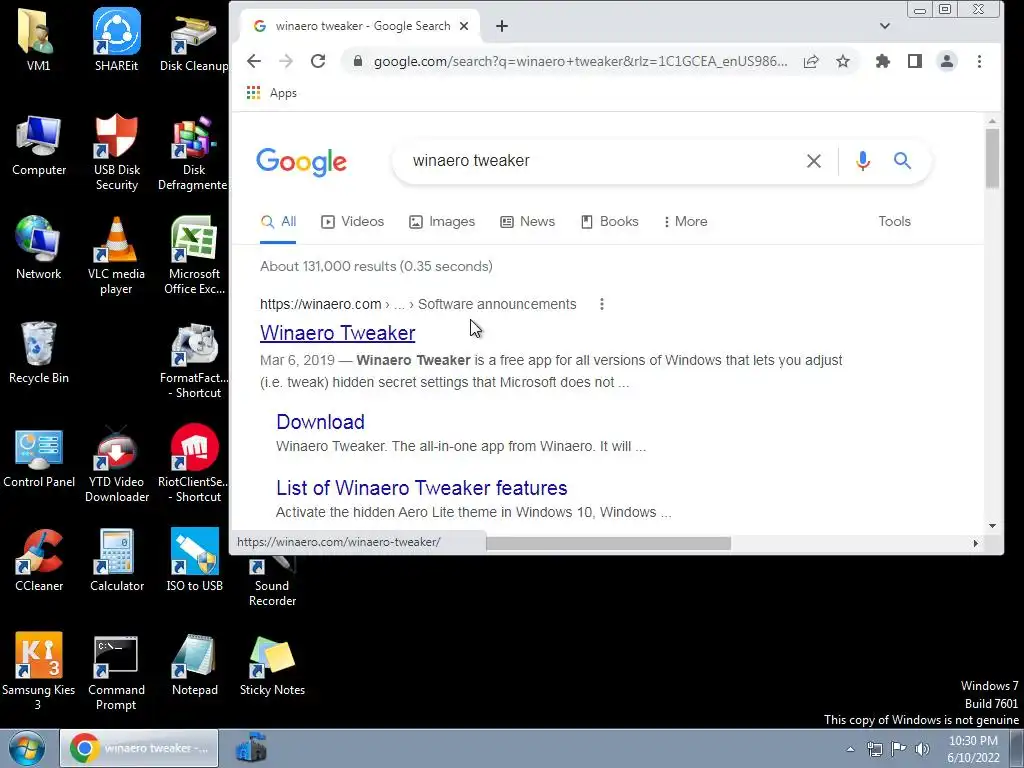Open the about-this-result three dots menu
The width and height of the screenshot is (1024, 768).
coord(601,304)
